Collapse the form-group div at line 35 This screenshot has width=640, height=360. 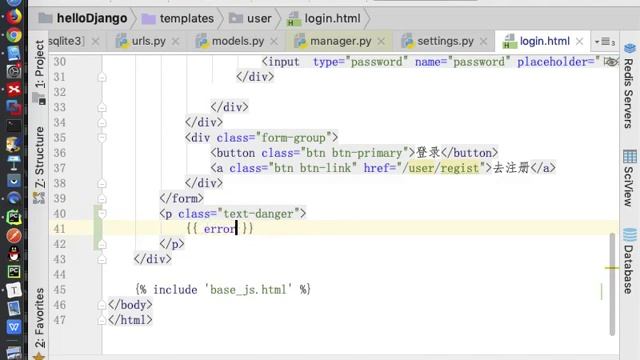(x=102, y=138)
